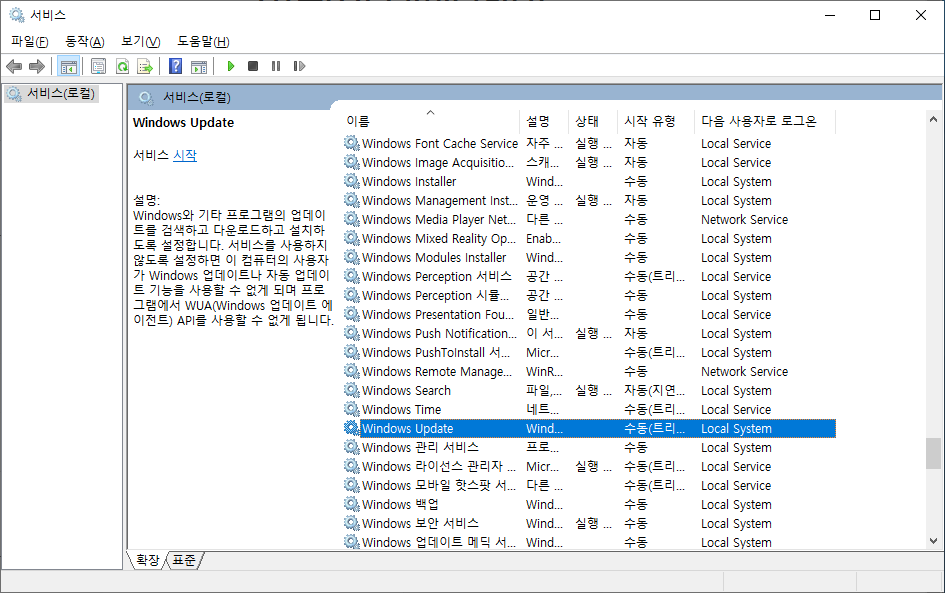Click gear icon beside Windows Modules Installer
This screenshot has width=945, height=593.
[352, 257]
